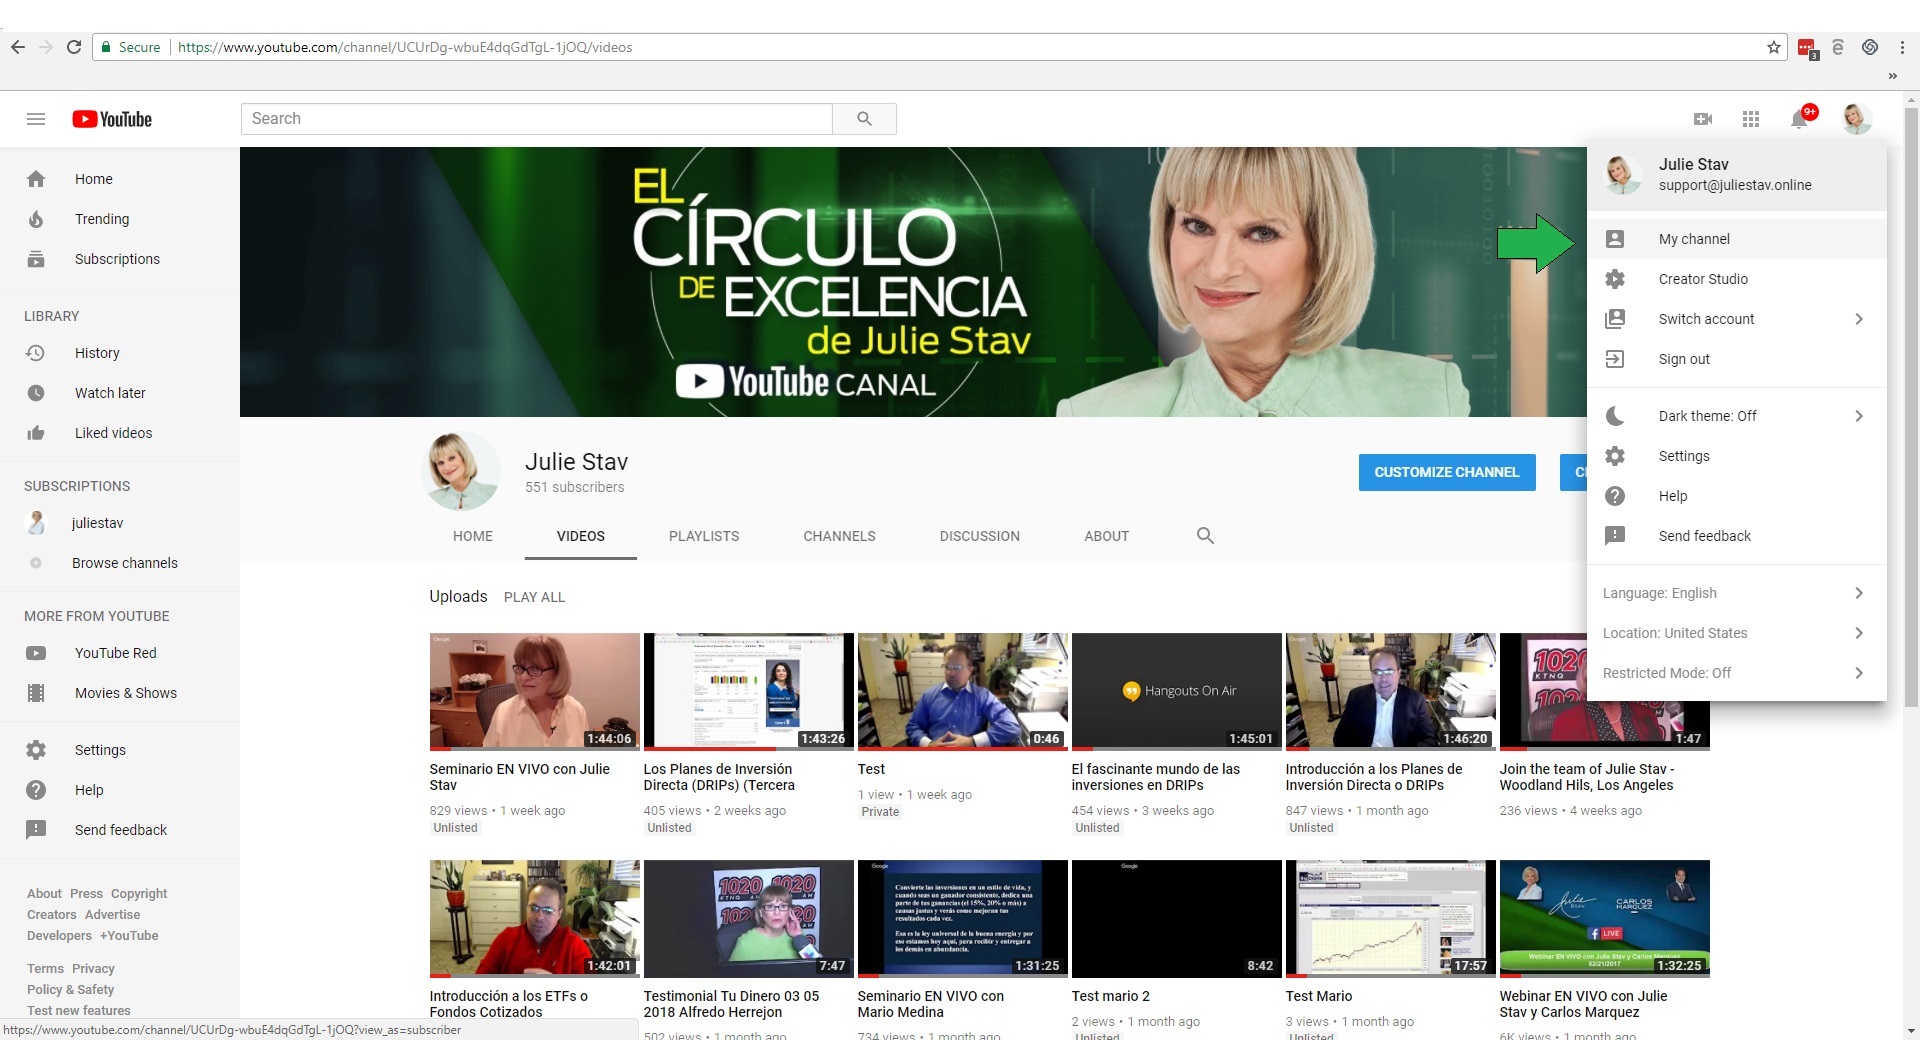Click in the YouTube Search field
Image resolution: width=1920 pixels, height=1040 pixels.
point(536,119)
